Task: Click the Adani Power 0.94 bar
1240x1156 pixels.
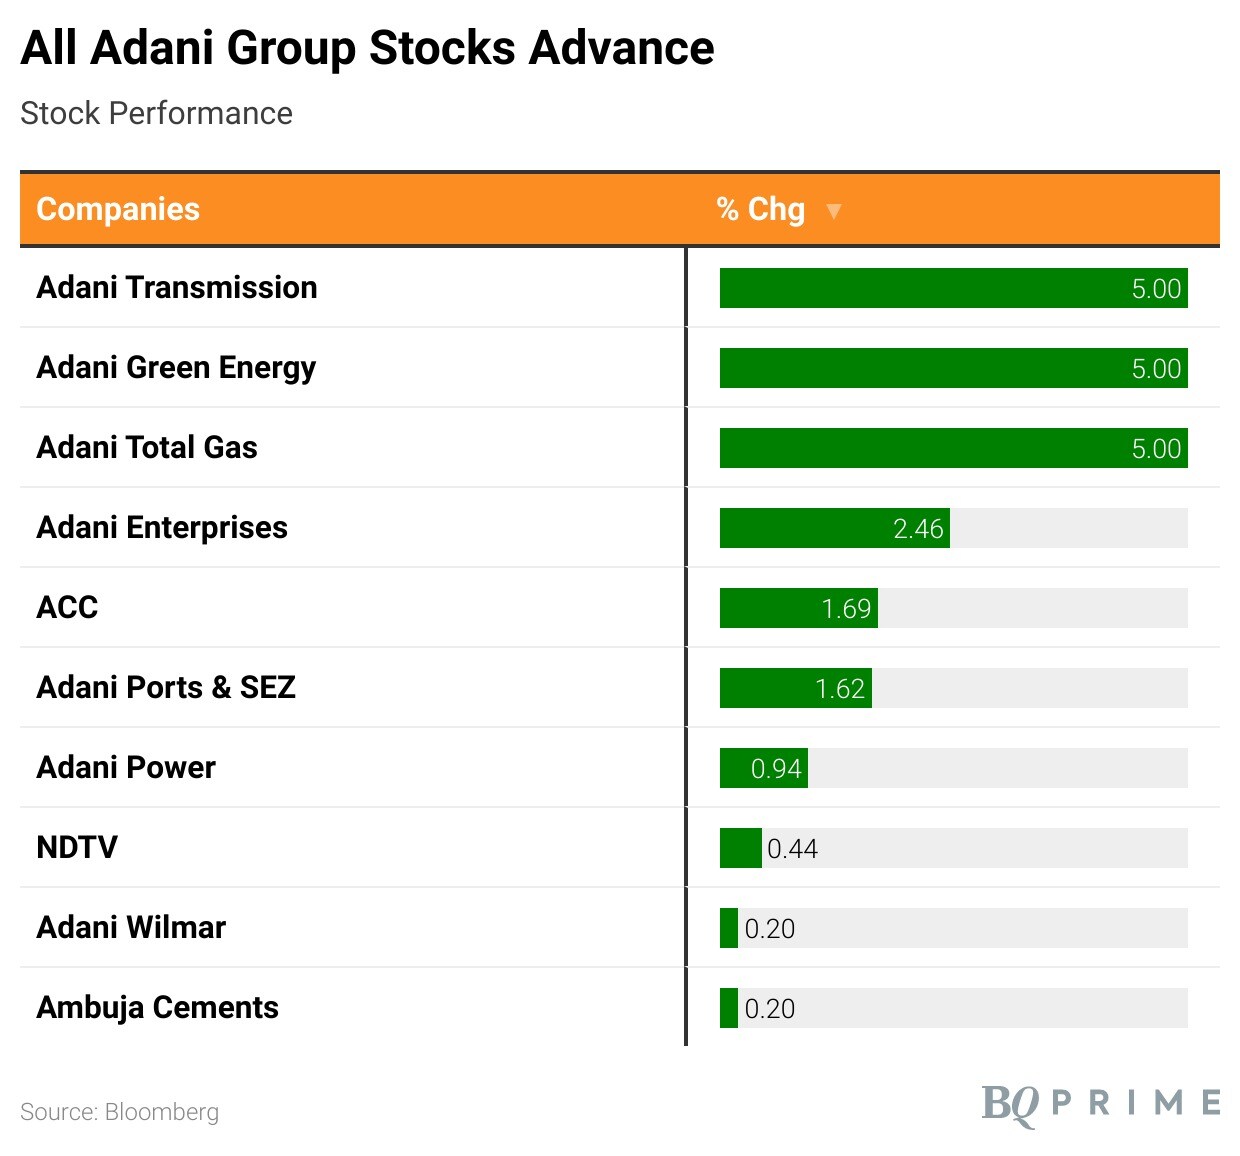Action: 763,768
